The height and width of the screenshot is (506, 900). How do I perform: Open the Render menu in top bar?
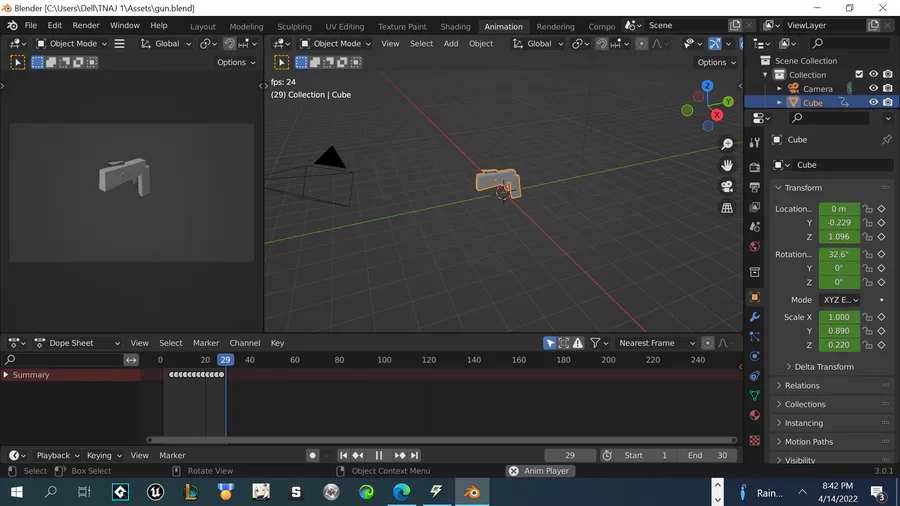(86, 25)
